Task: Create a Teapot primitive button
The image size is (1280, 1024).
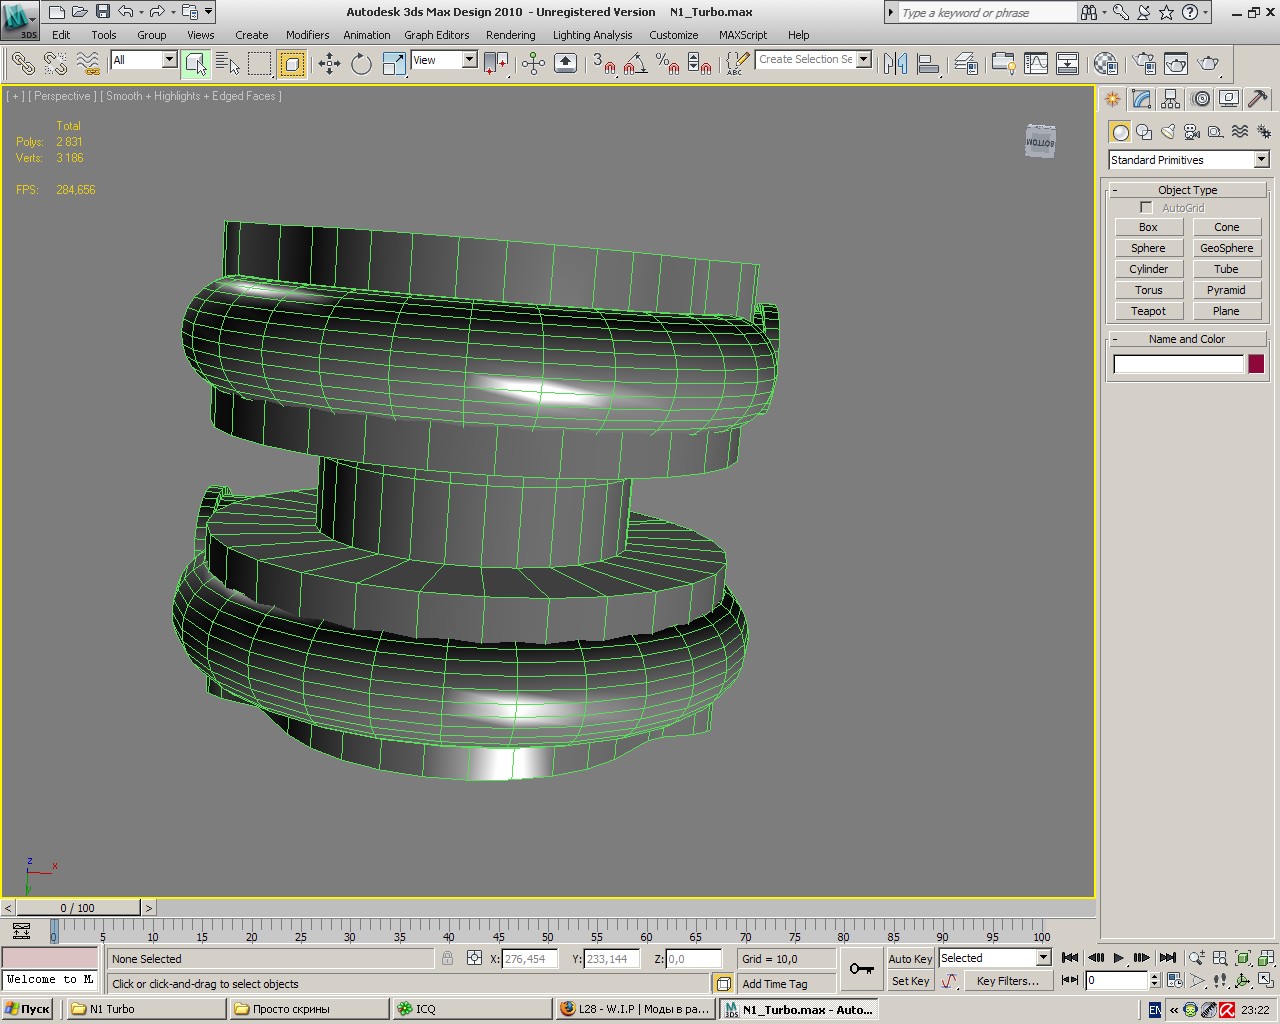Action: [x=1148, y=311]
